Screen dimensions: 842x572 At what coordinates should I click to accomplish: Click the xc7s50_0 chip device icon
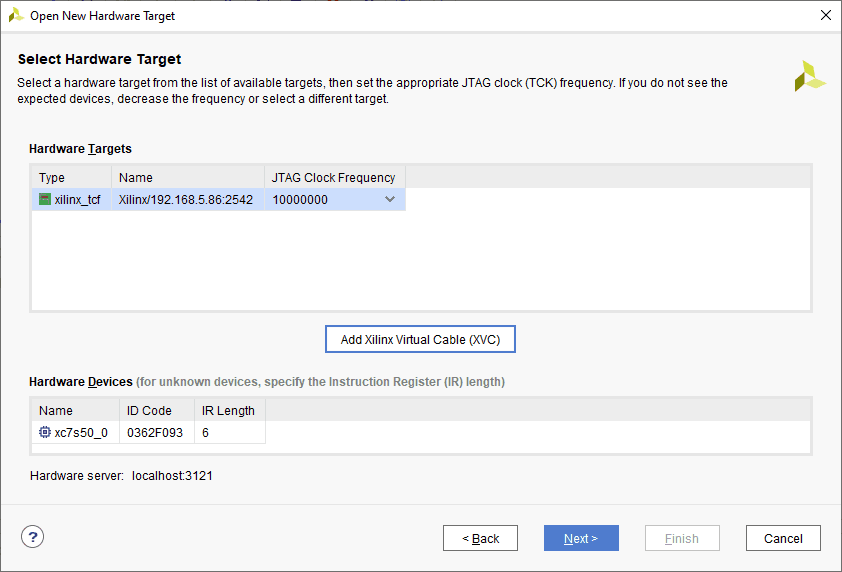click(x=45, y=433)
